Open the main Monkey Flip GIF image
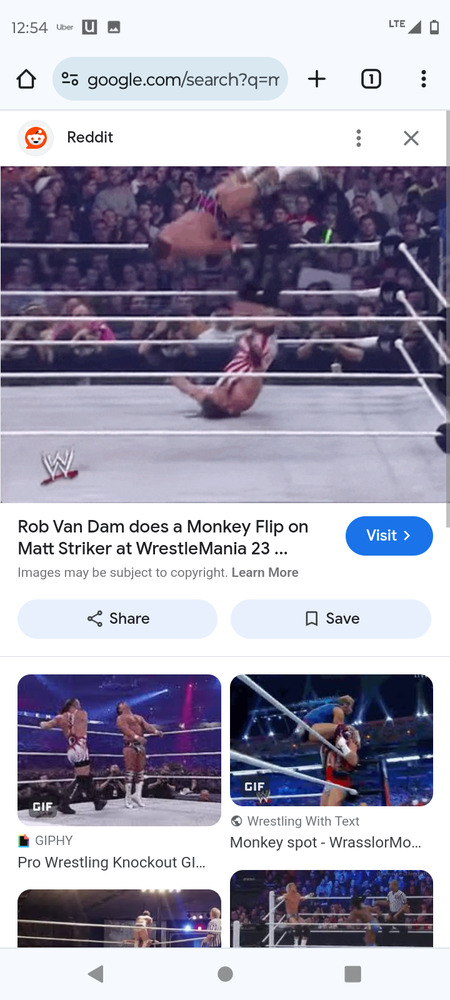 (225, 334)
